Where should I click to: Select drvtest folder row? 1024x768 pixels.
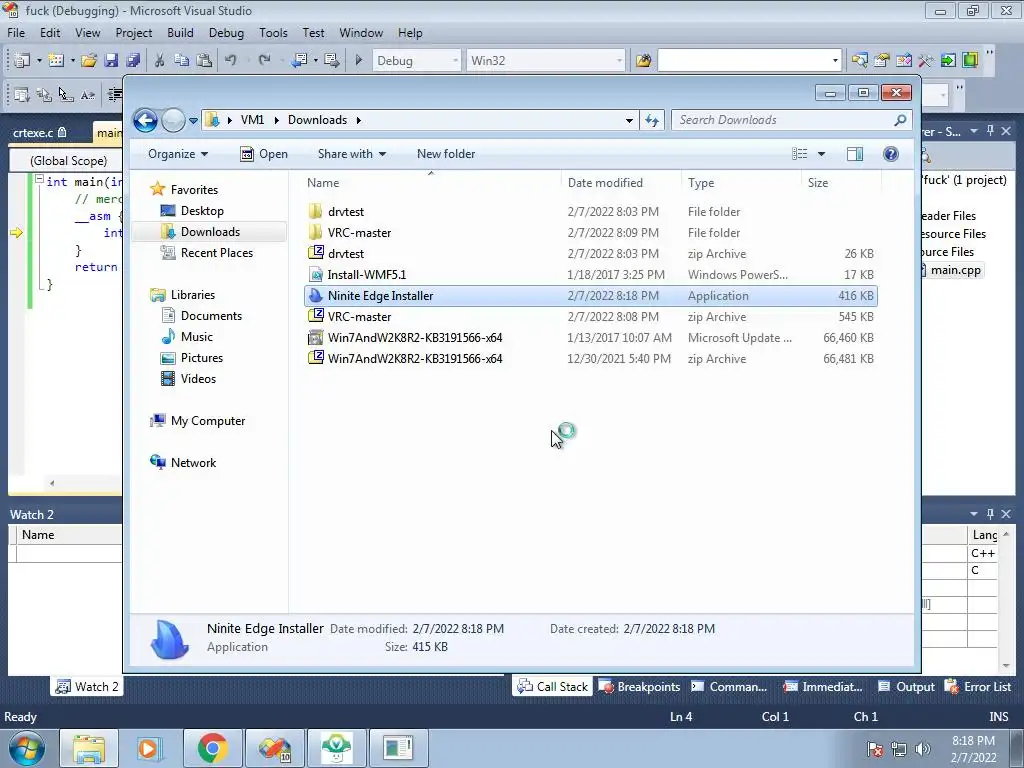590,212
